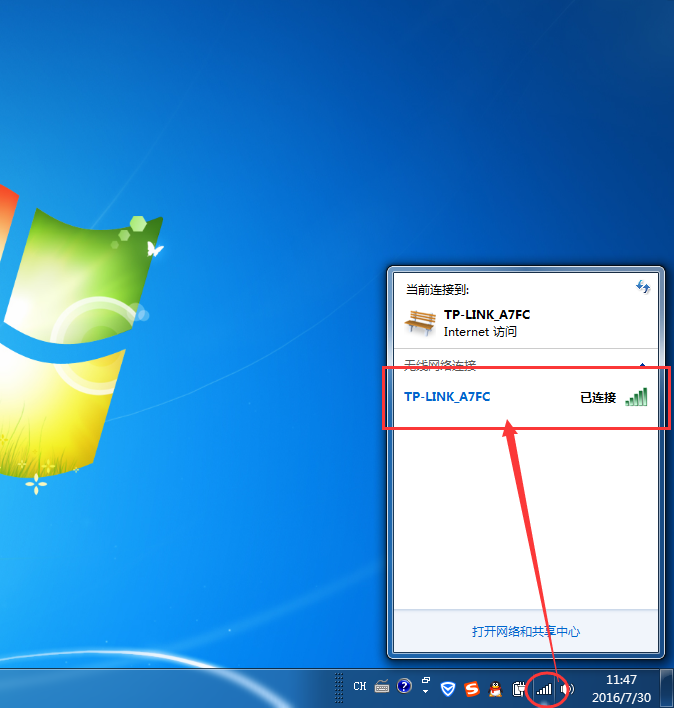Collapse the 无线网络连接 section arrow
Screen dimensions: 674x708
(x=642, y=364)
